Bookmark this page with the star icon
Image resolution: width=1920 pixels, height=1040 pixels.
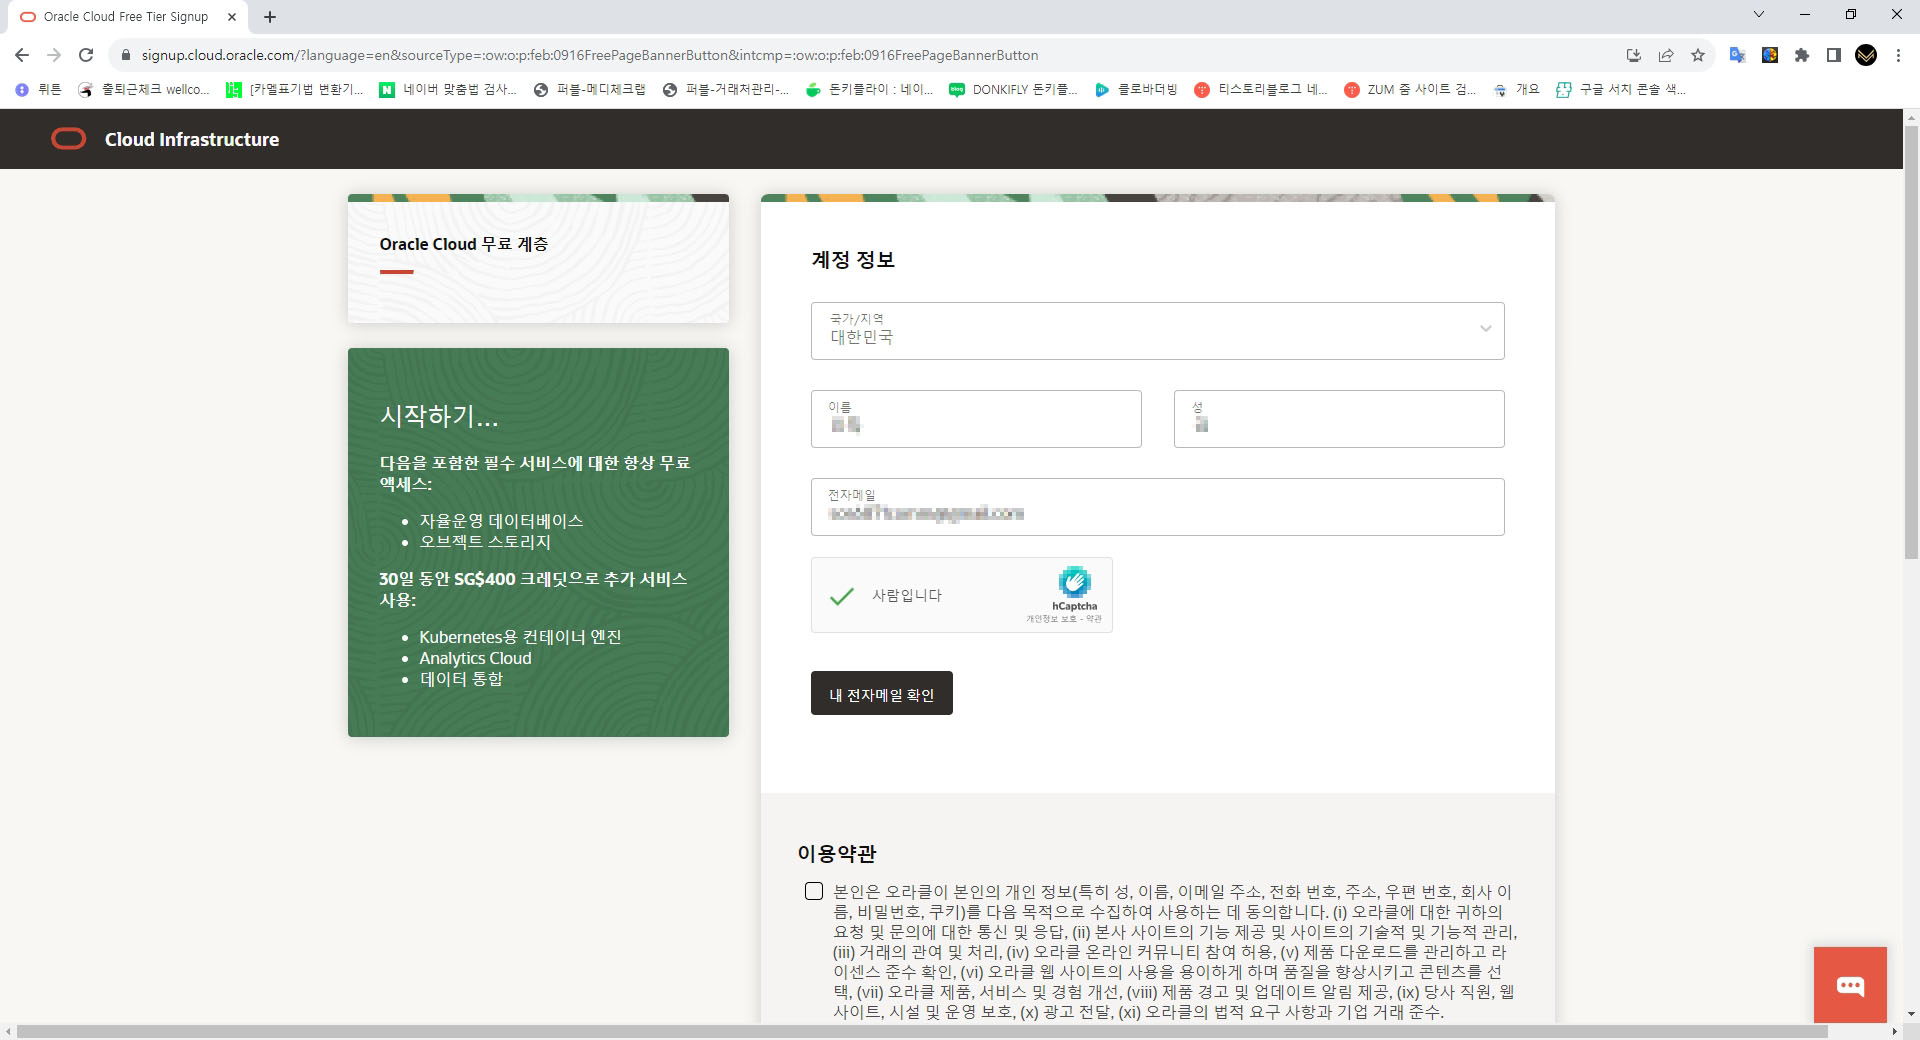coord(1698,55)
